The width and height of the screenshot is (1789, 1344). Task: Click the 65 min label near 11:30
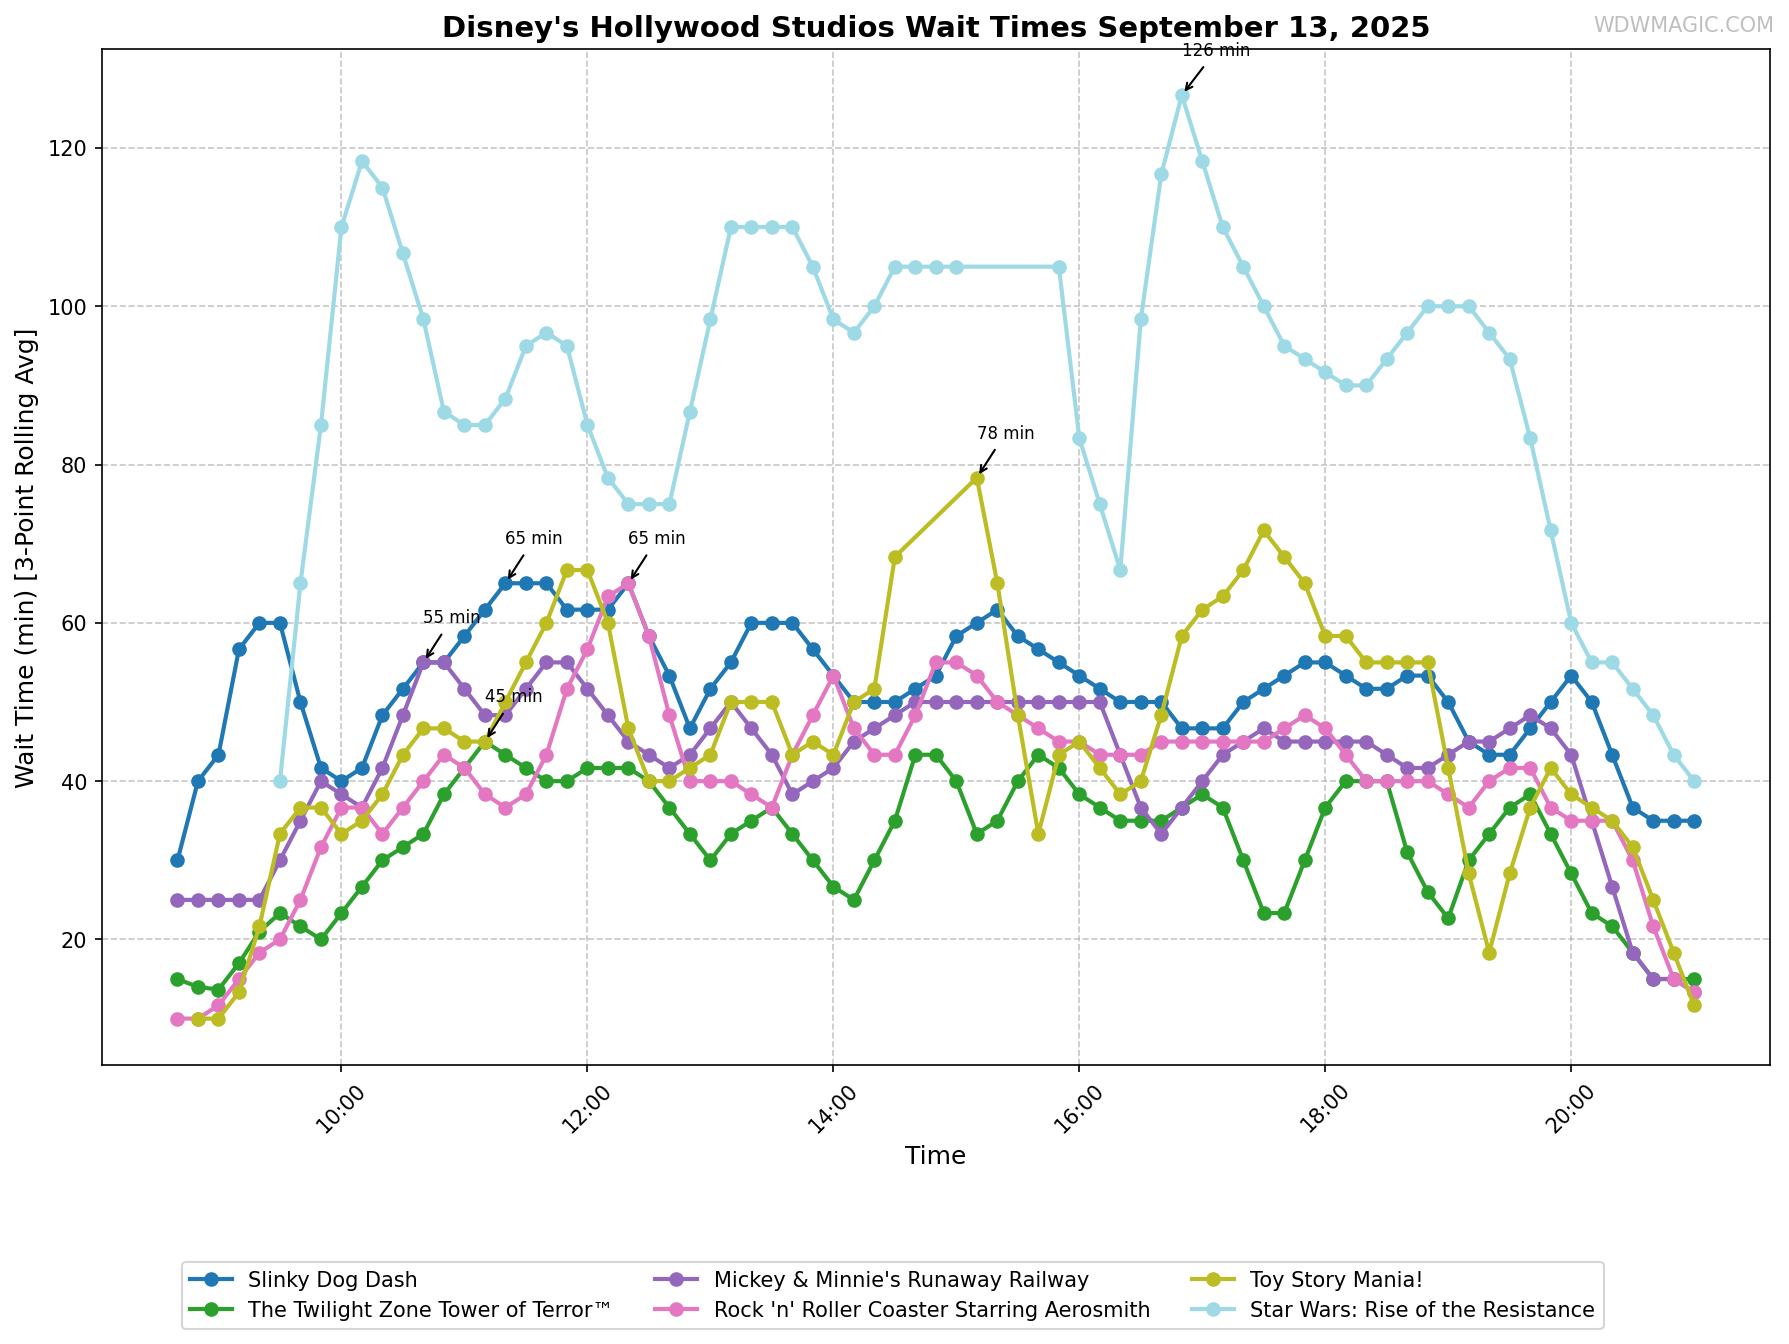534,538
